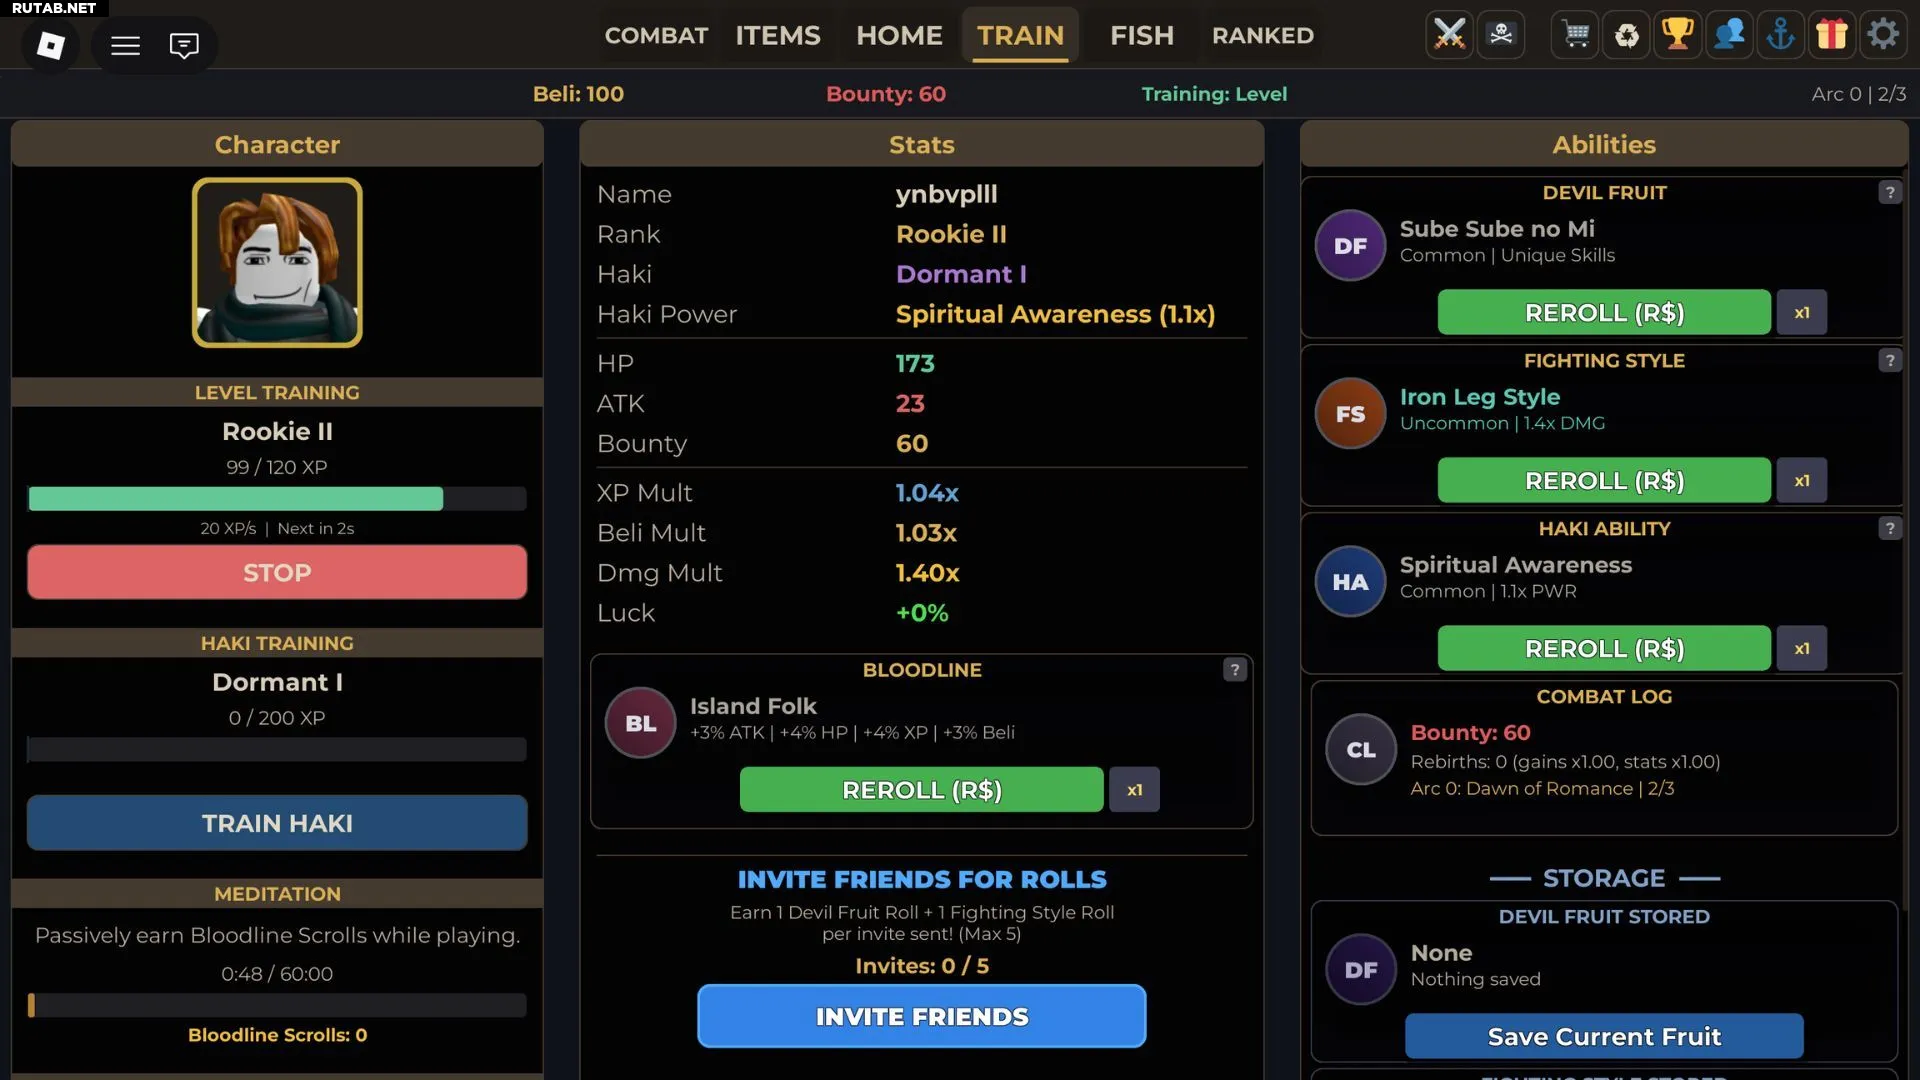Open Bloodline help question mark

1235,670
